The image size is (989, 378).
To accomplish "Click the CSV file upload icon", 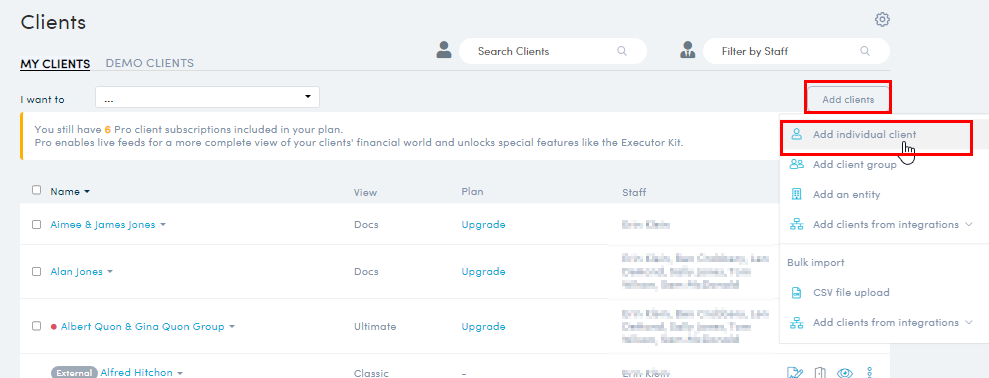I will [x=797, y=293].
